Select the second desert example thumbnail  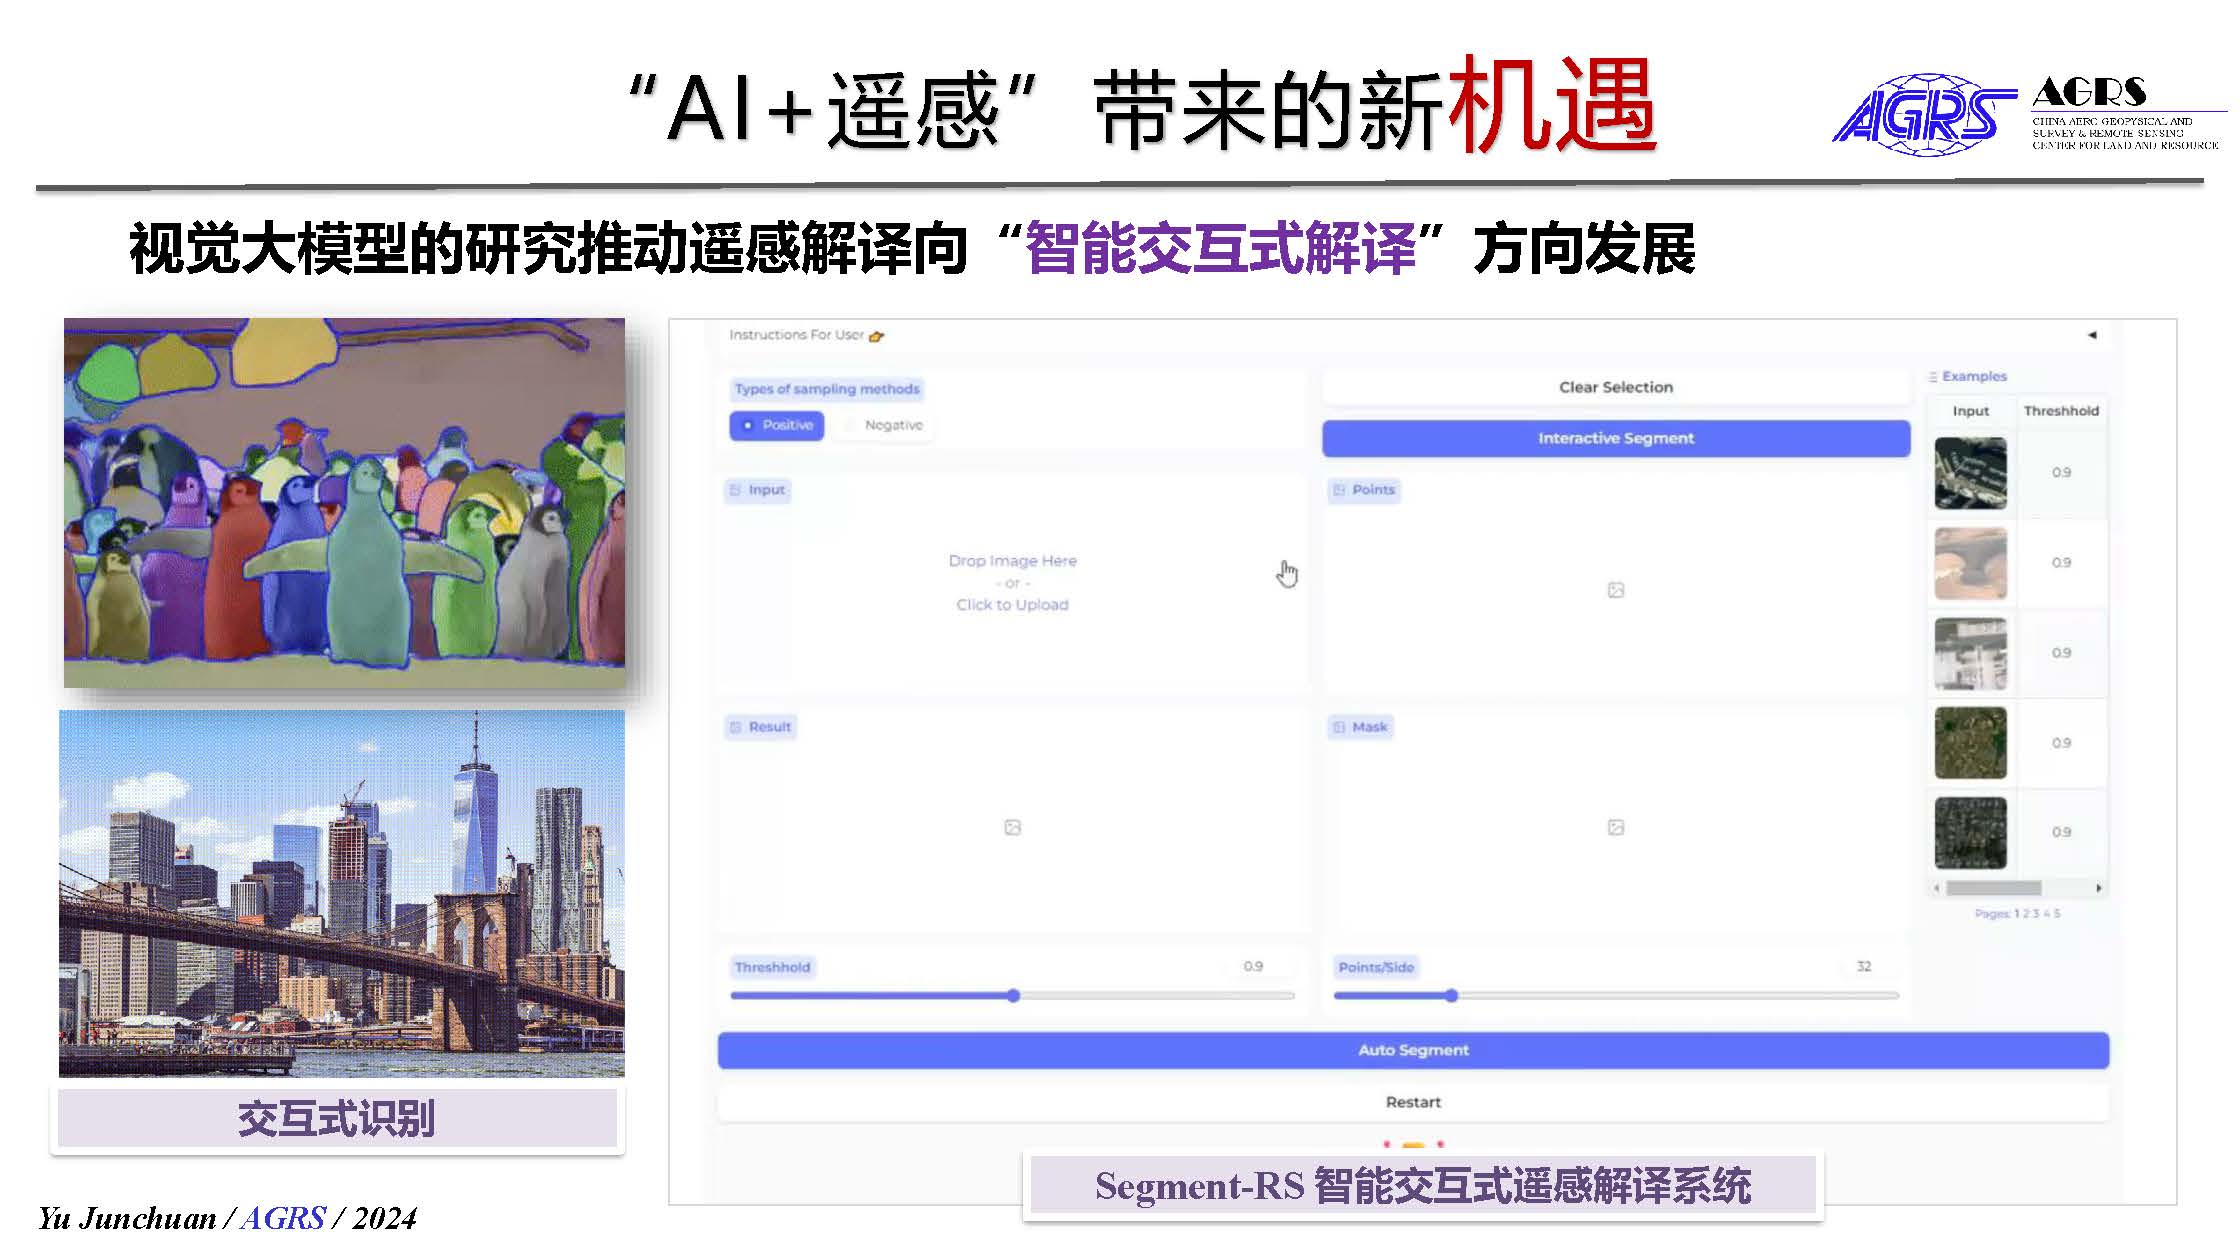(x=1970, y=563)
